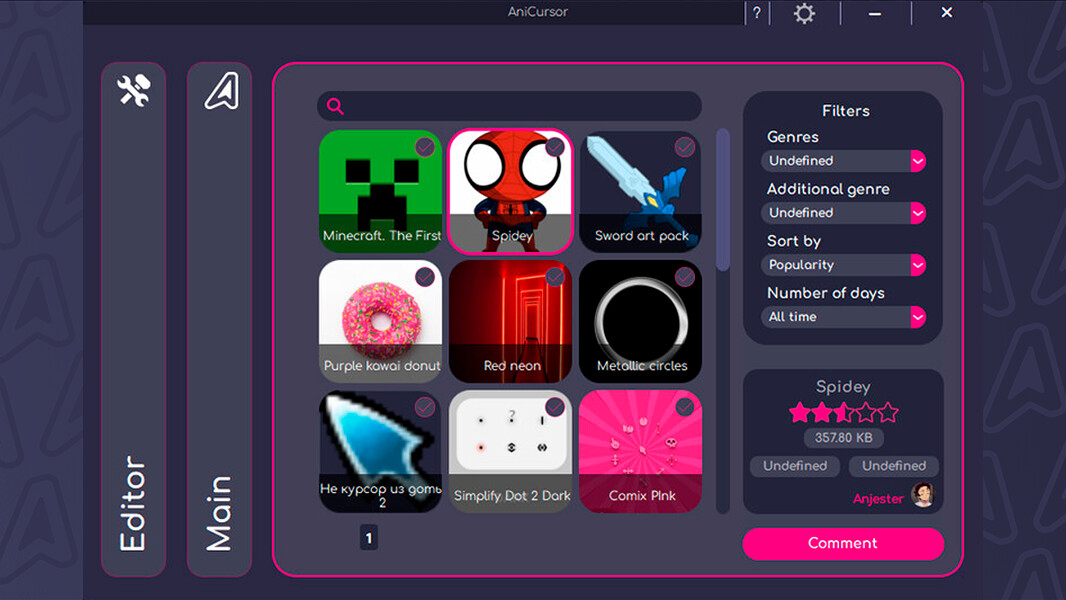Image resolution: width=1066 pixels, height=600 pixels.
Task: Toggle the checkmark on Comix PInk pack
Action: tap(683, 407)
